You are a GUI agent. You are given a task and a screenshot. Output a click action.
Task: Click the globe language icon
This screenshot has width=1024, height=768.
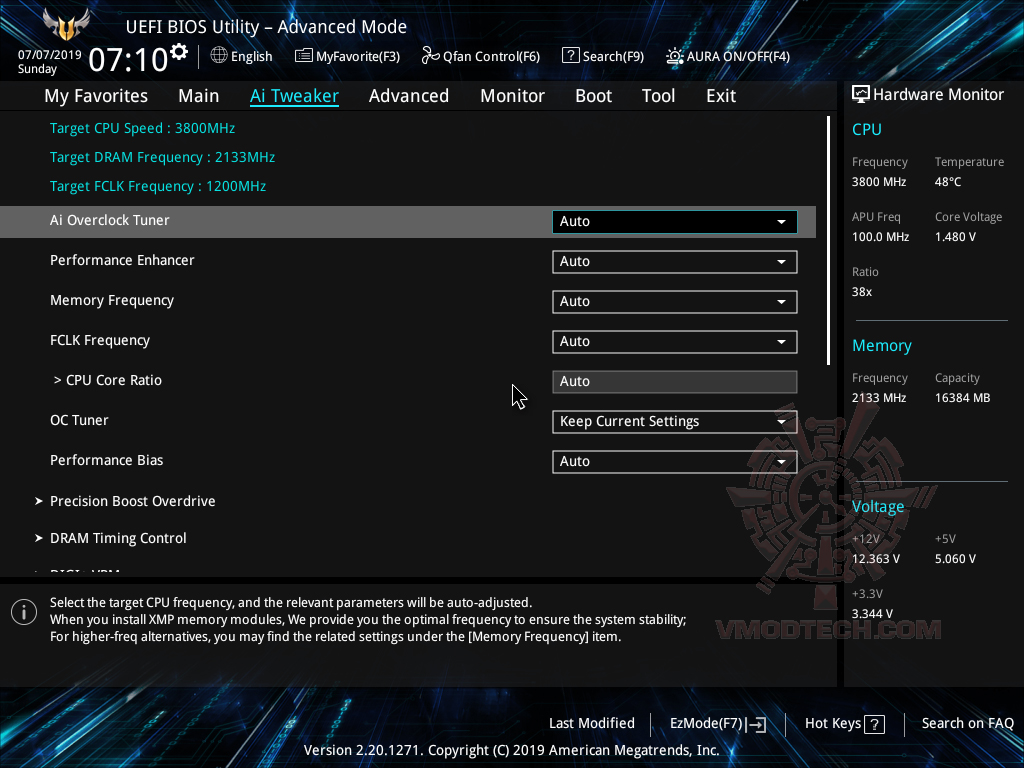(x=219, y=56)
